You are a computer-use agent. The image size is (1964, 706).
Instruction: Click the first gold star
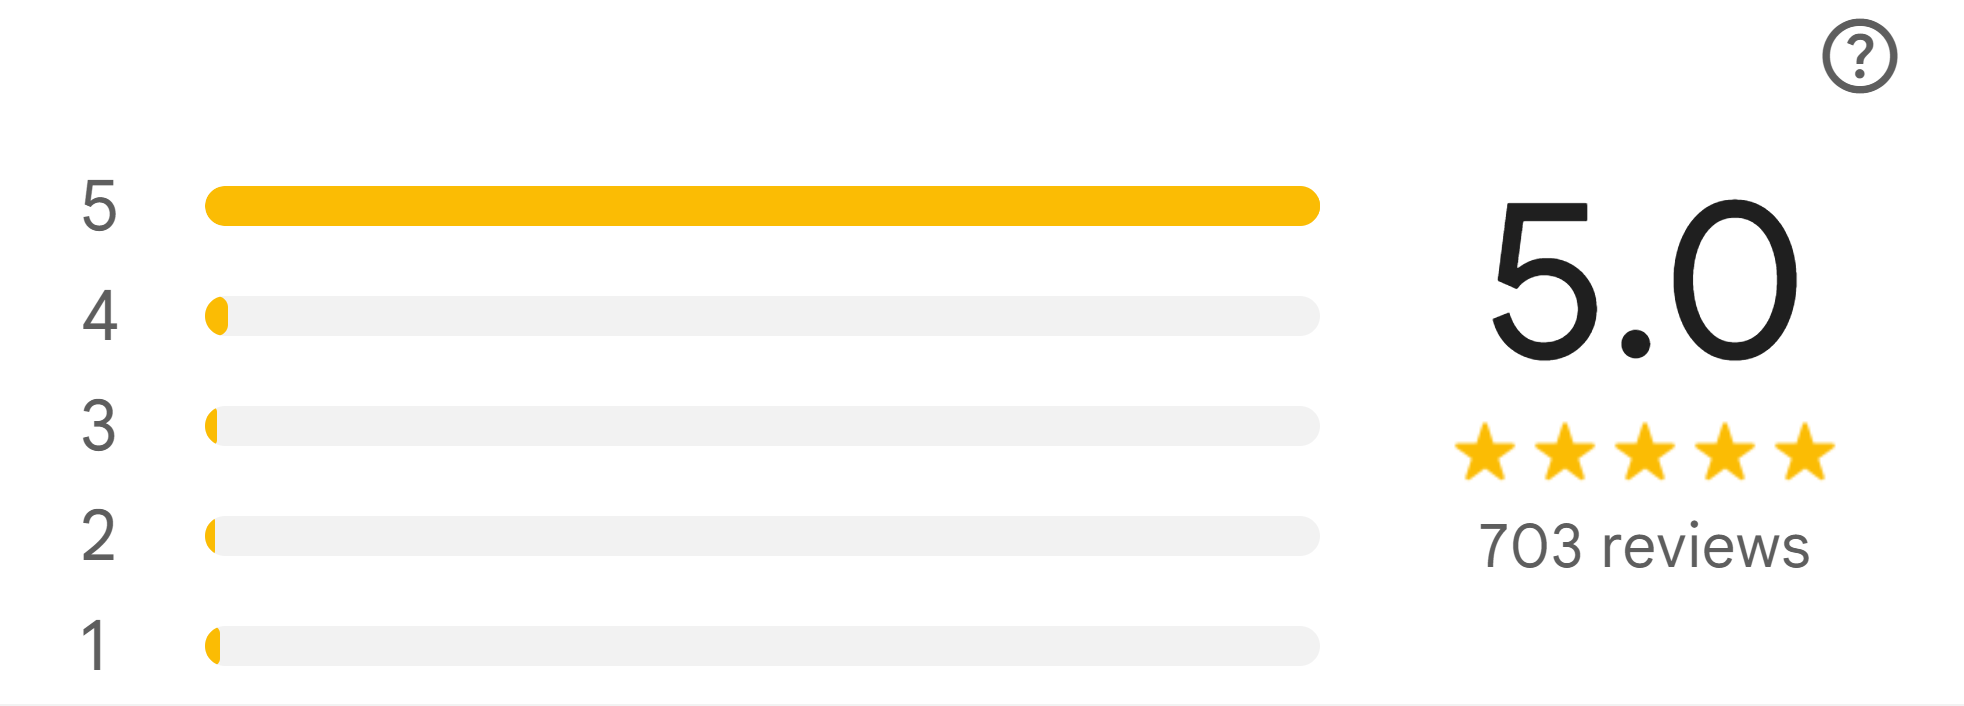(x=1485, y=452)
